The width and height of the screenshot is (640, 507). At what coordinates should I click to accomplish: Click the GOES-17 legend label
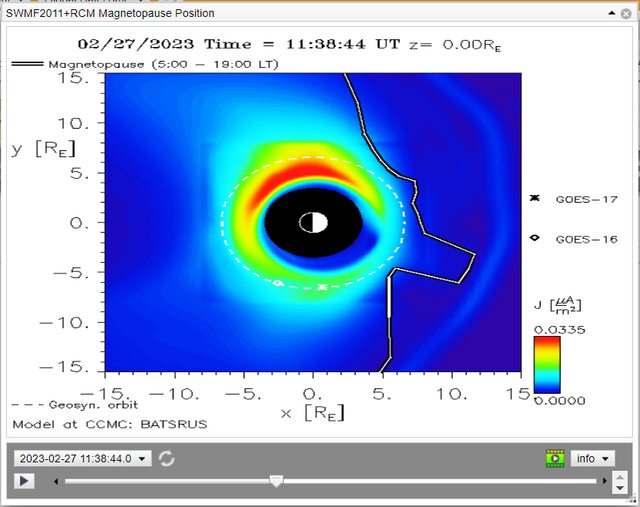coord(587,199)
